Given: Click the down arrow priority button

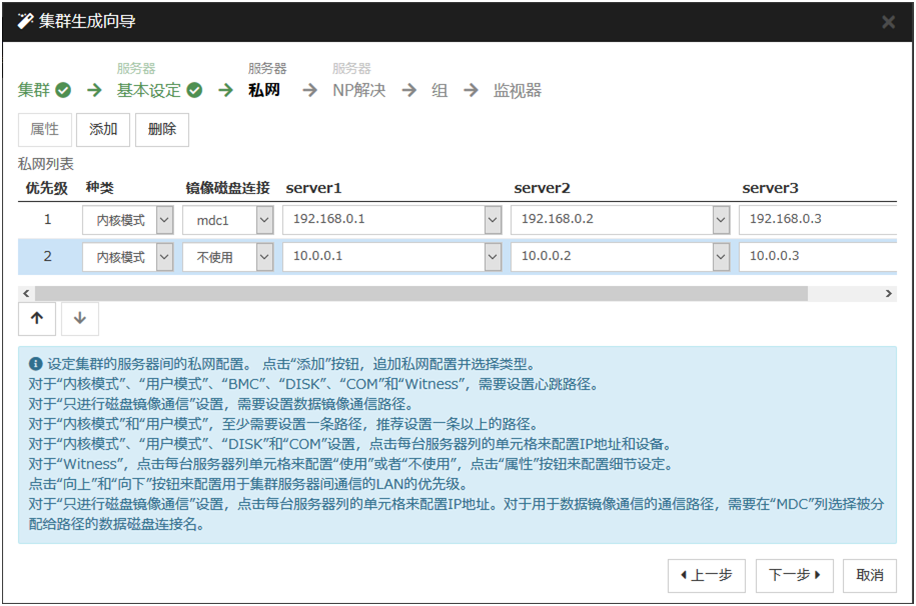Looking at the screenshot, I should (x=80, y=319).
